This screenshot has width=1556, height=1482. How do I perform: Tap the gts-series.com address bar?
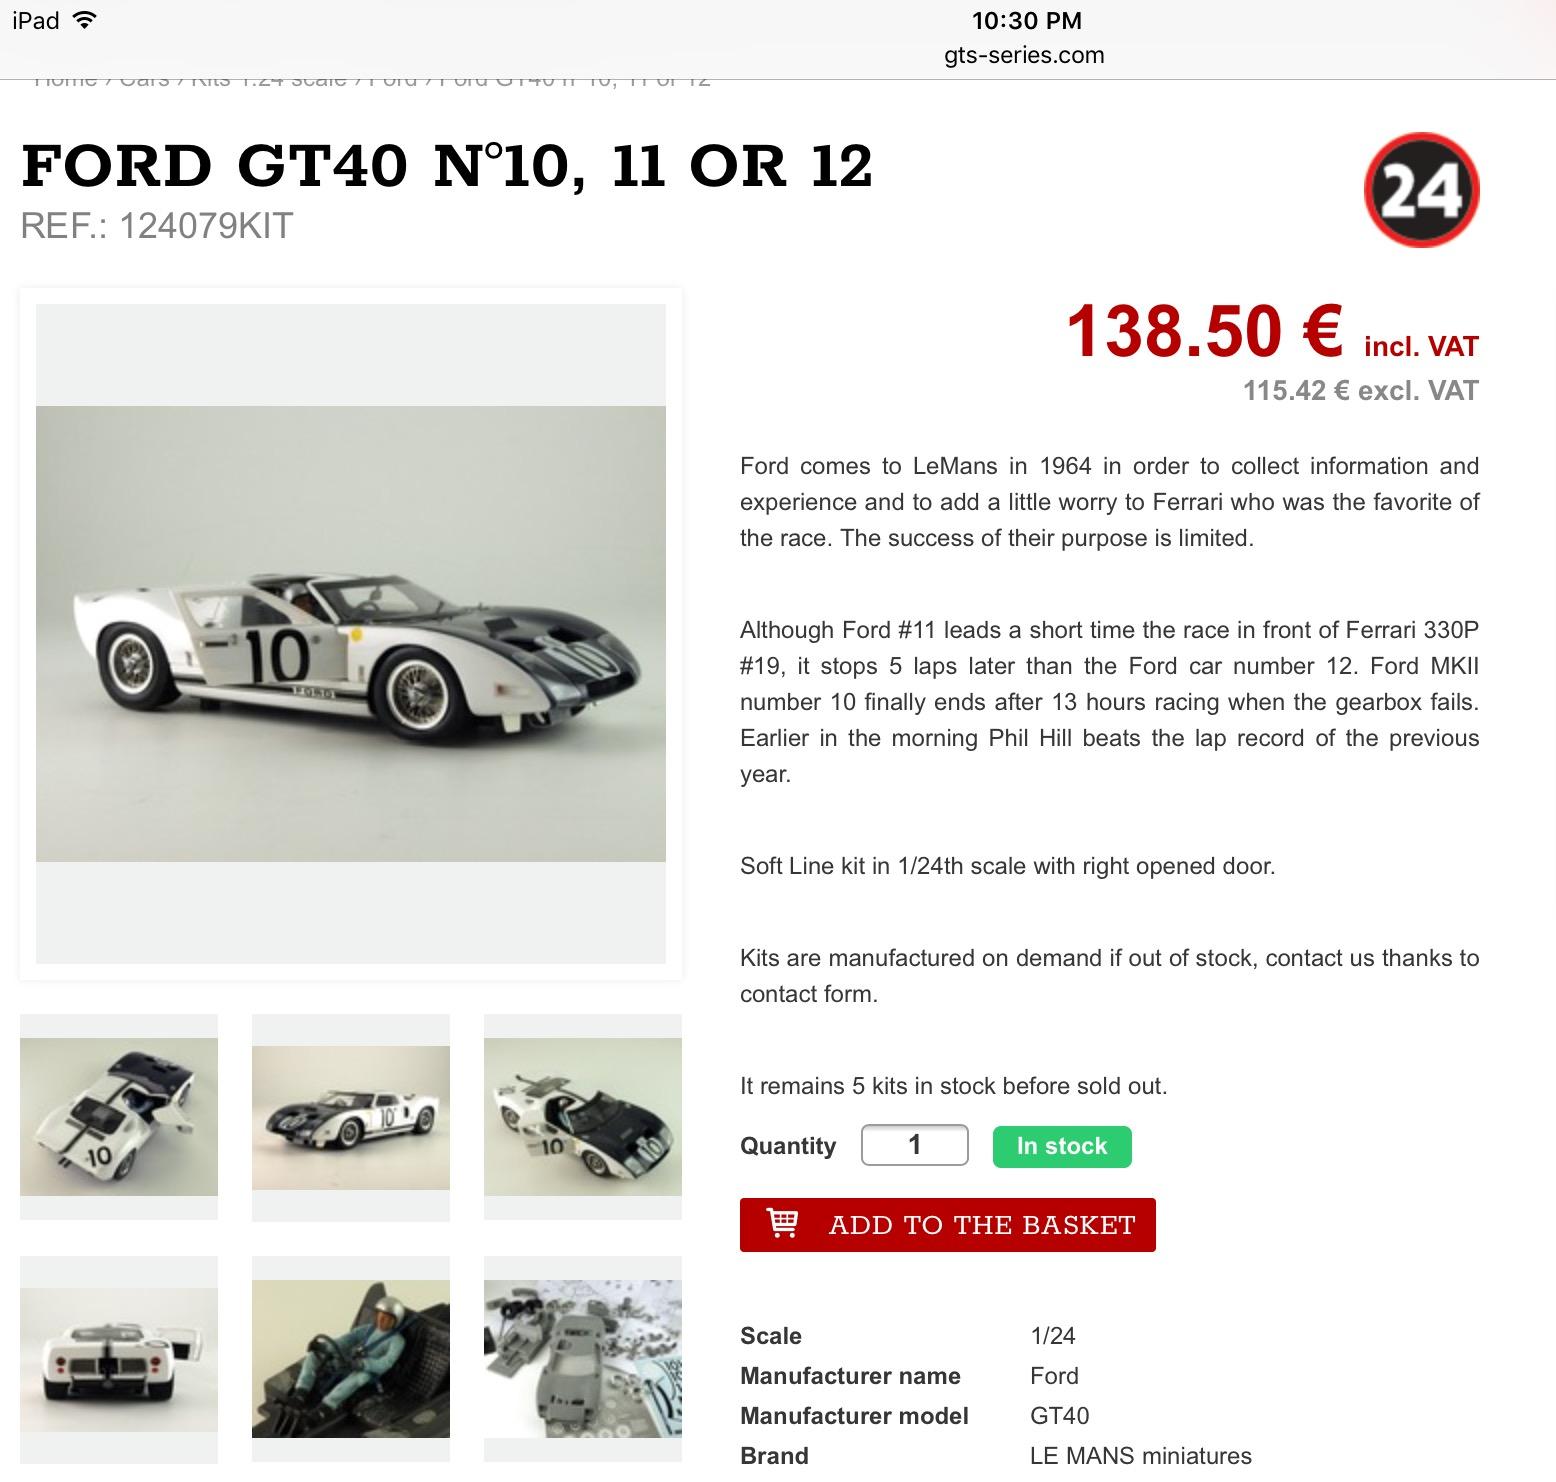(x=1024, y=55)
